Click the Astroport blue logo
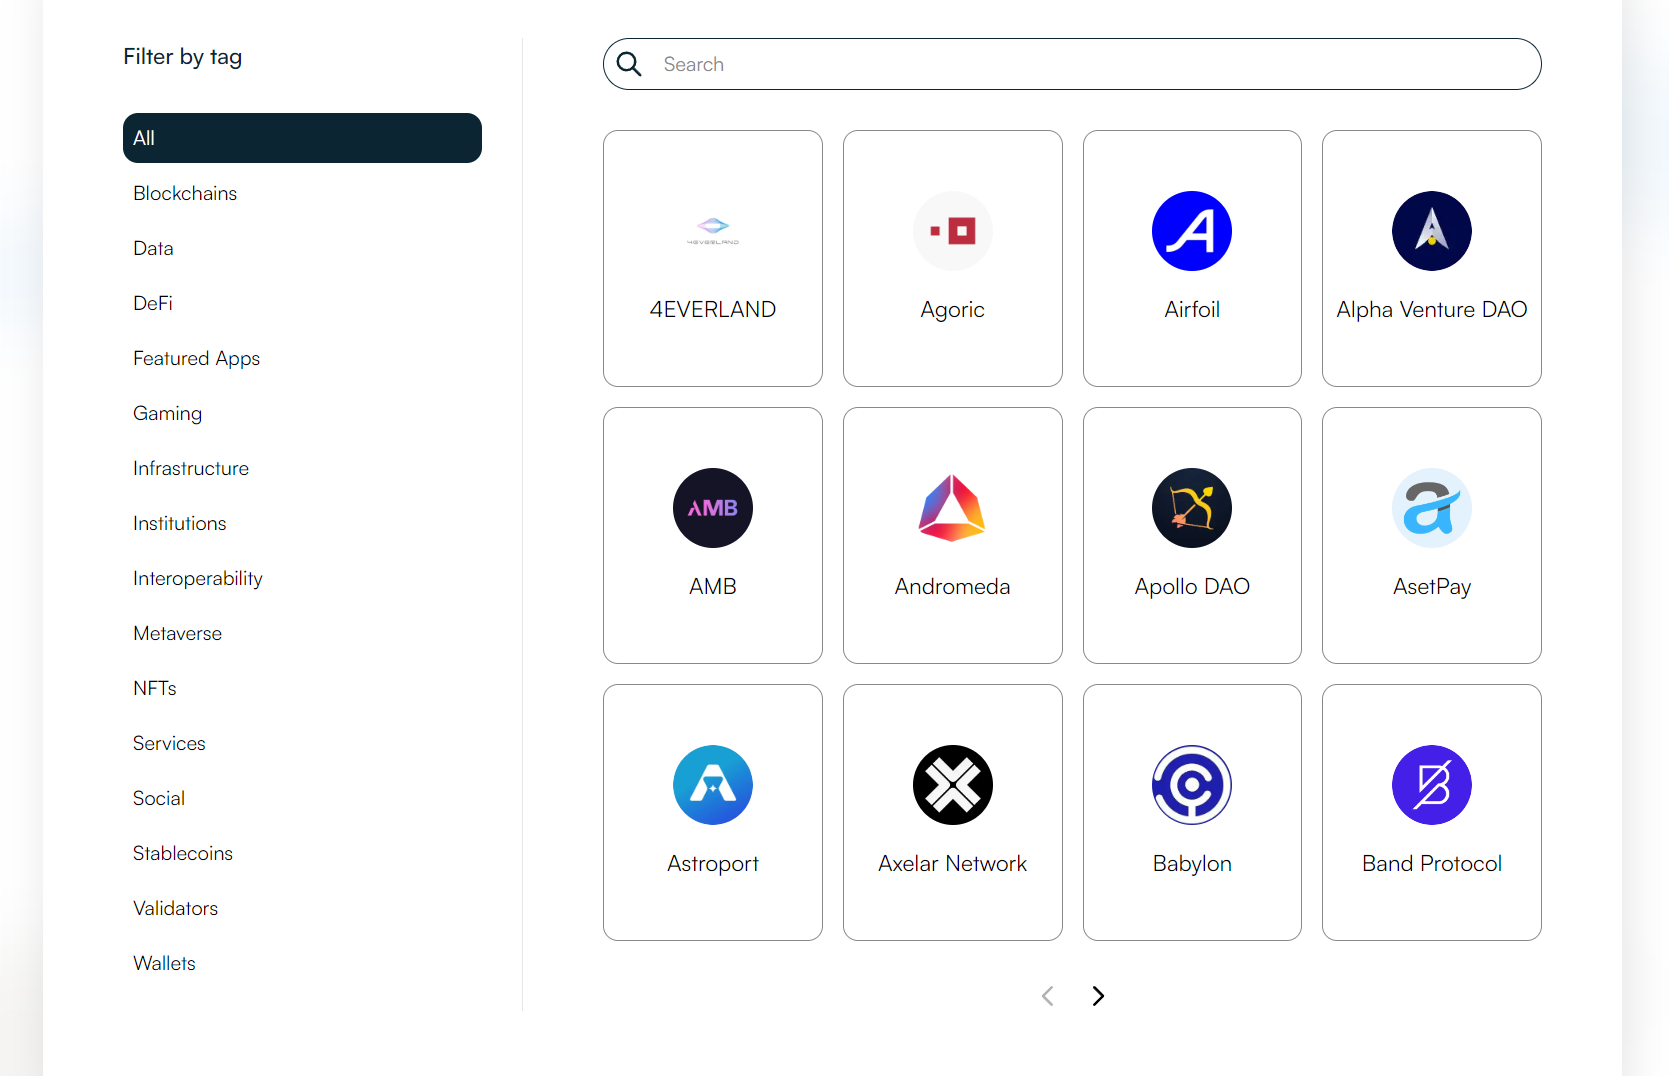This screenshot has height=1076, width=1669. (x=713, y=785)
